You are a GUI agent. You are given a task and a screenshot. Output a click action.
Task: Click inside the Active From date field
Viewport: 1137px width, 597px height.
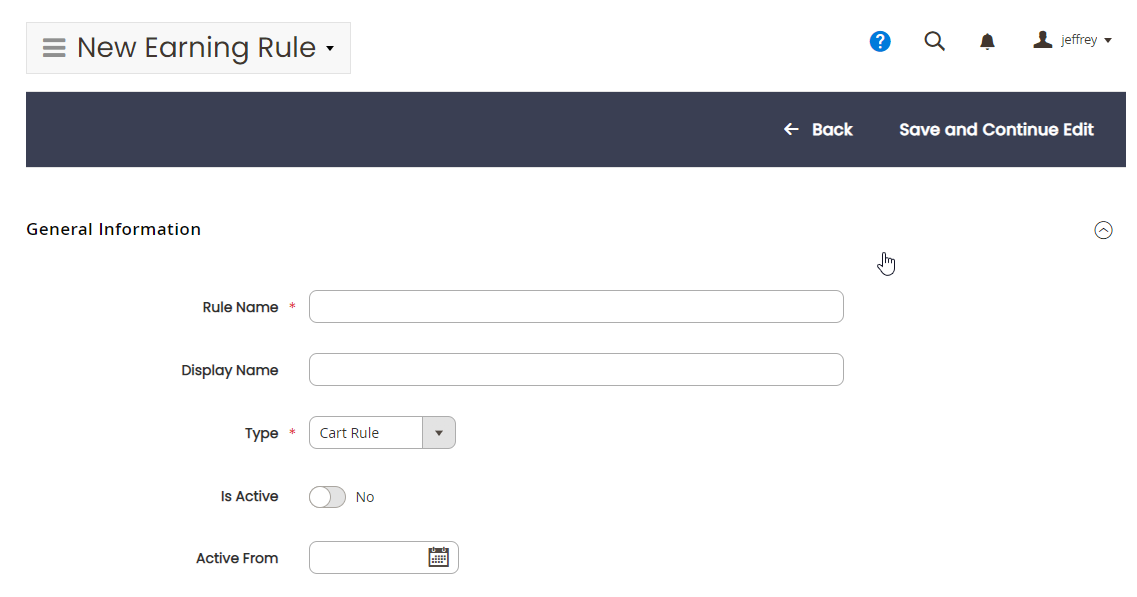click(x=368, y=557)
